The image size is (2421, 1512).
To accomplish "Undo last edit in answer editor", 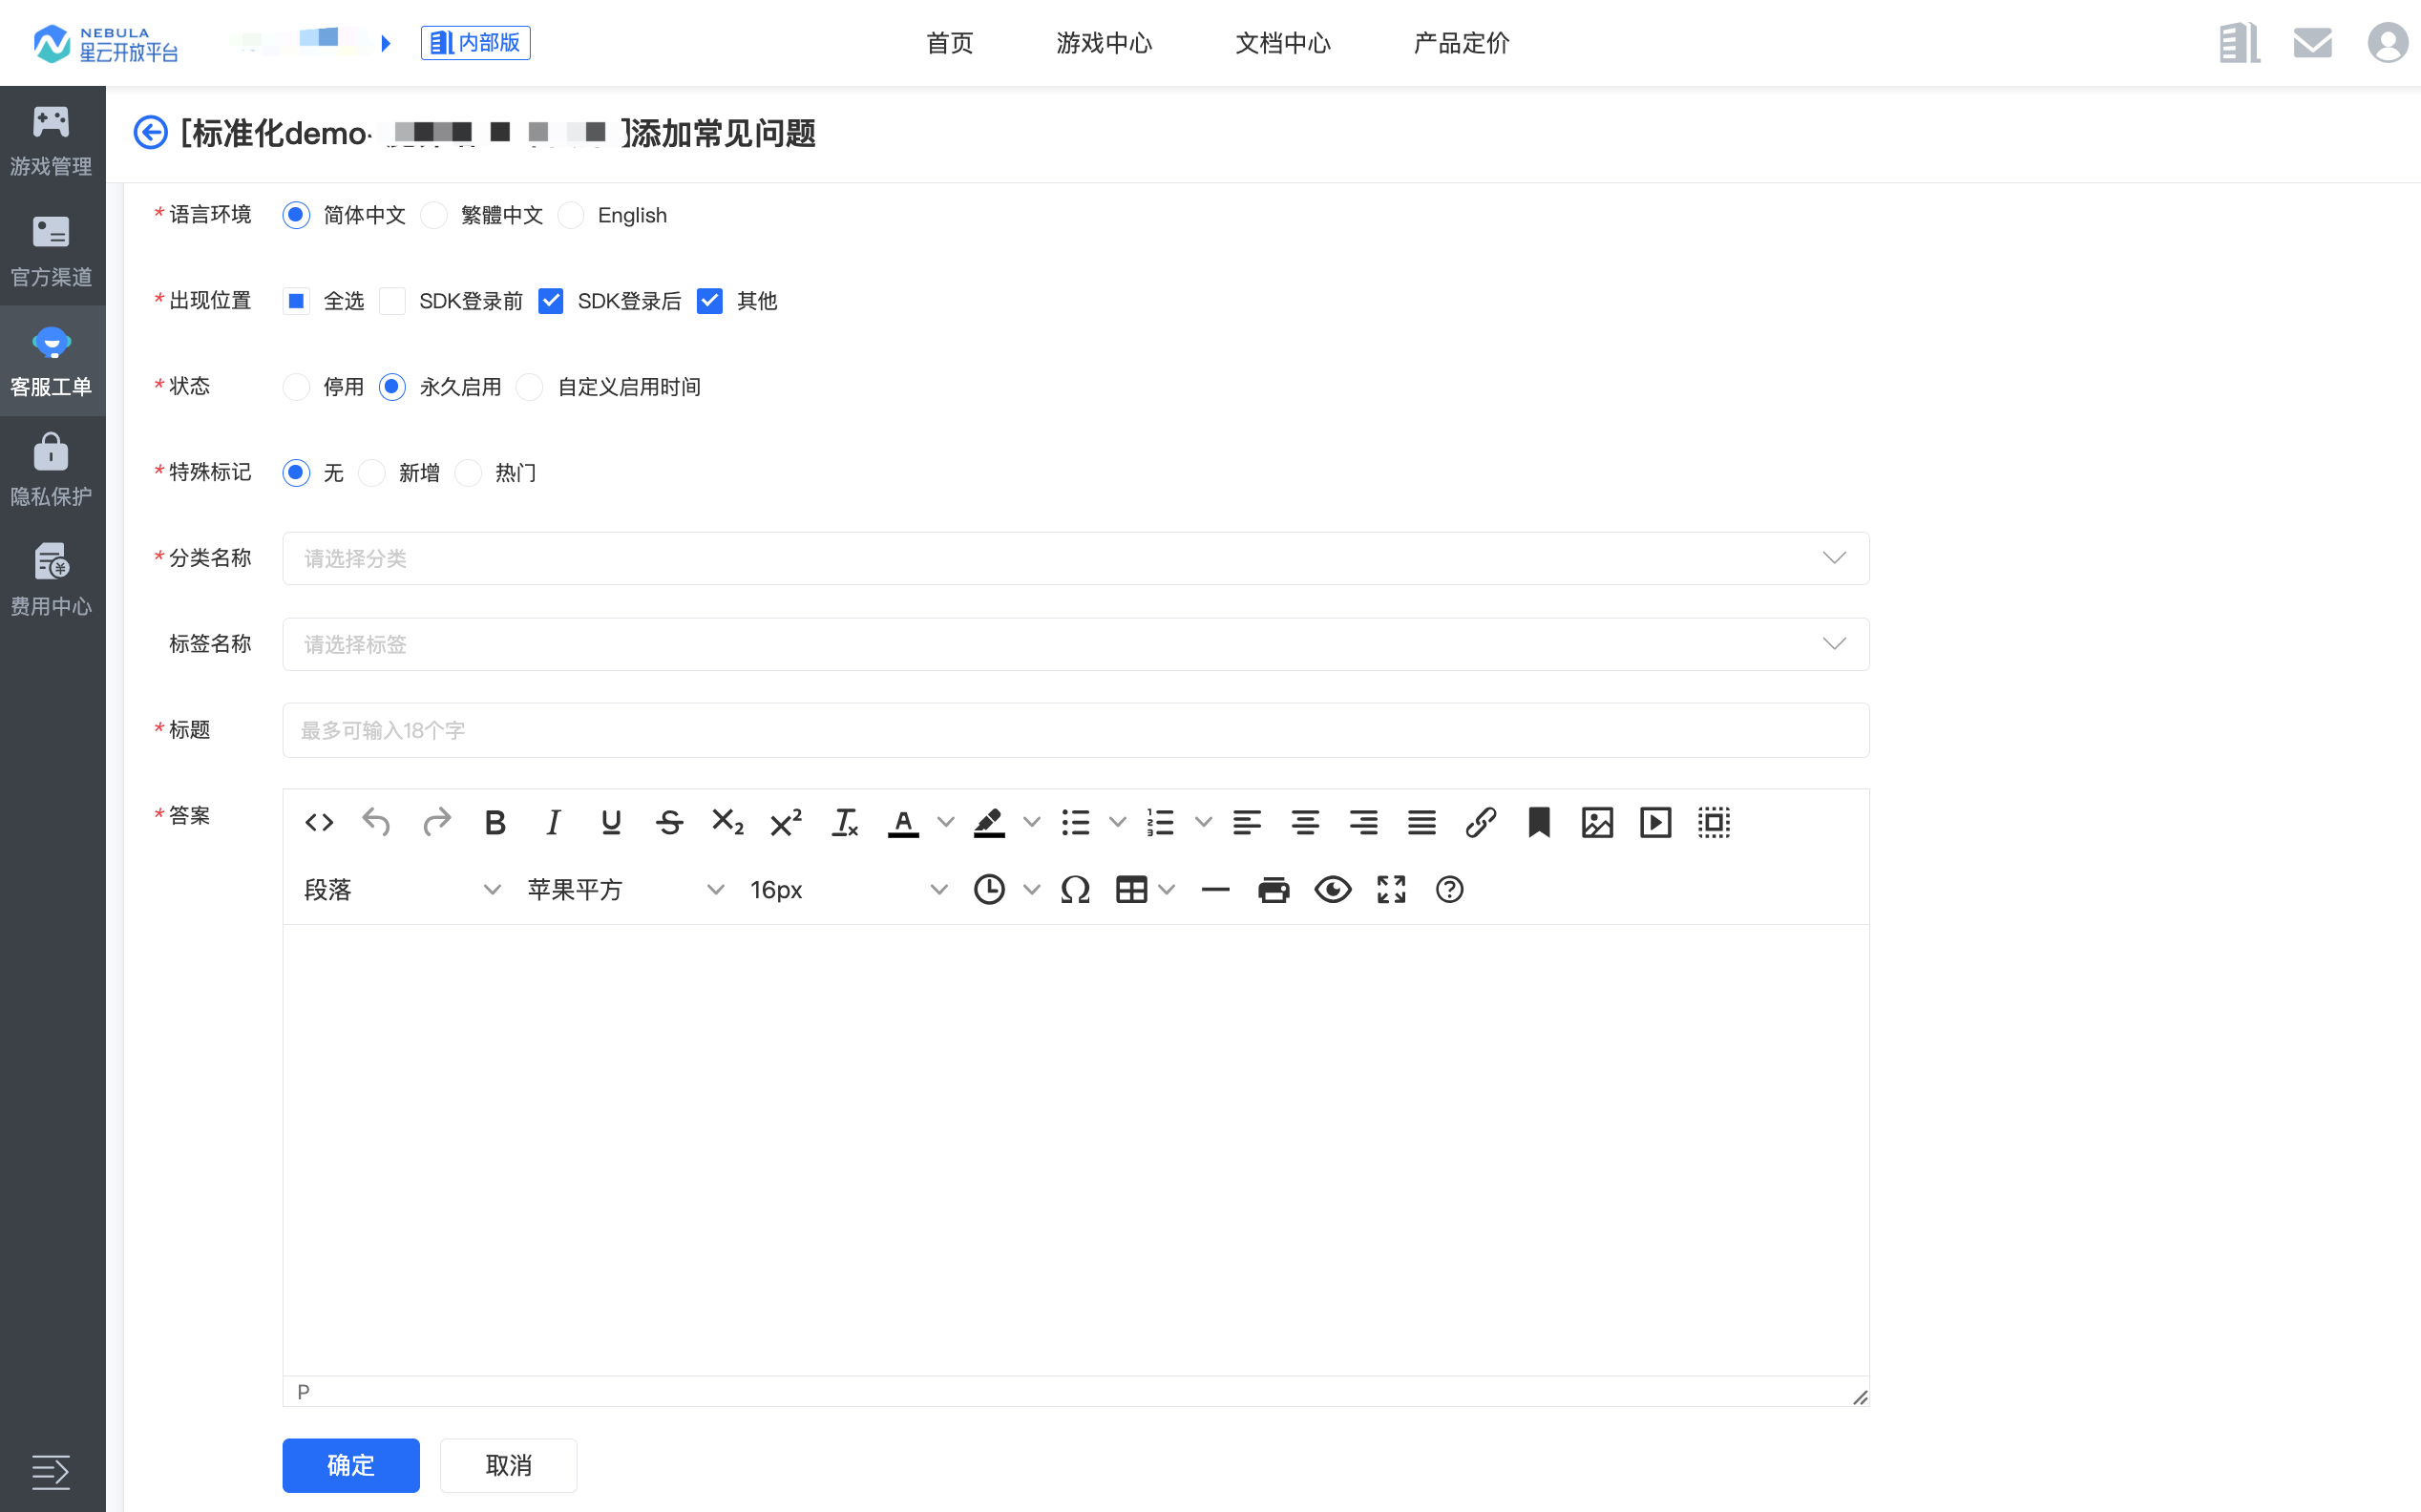I will 377,822.
